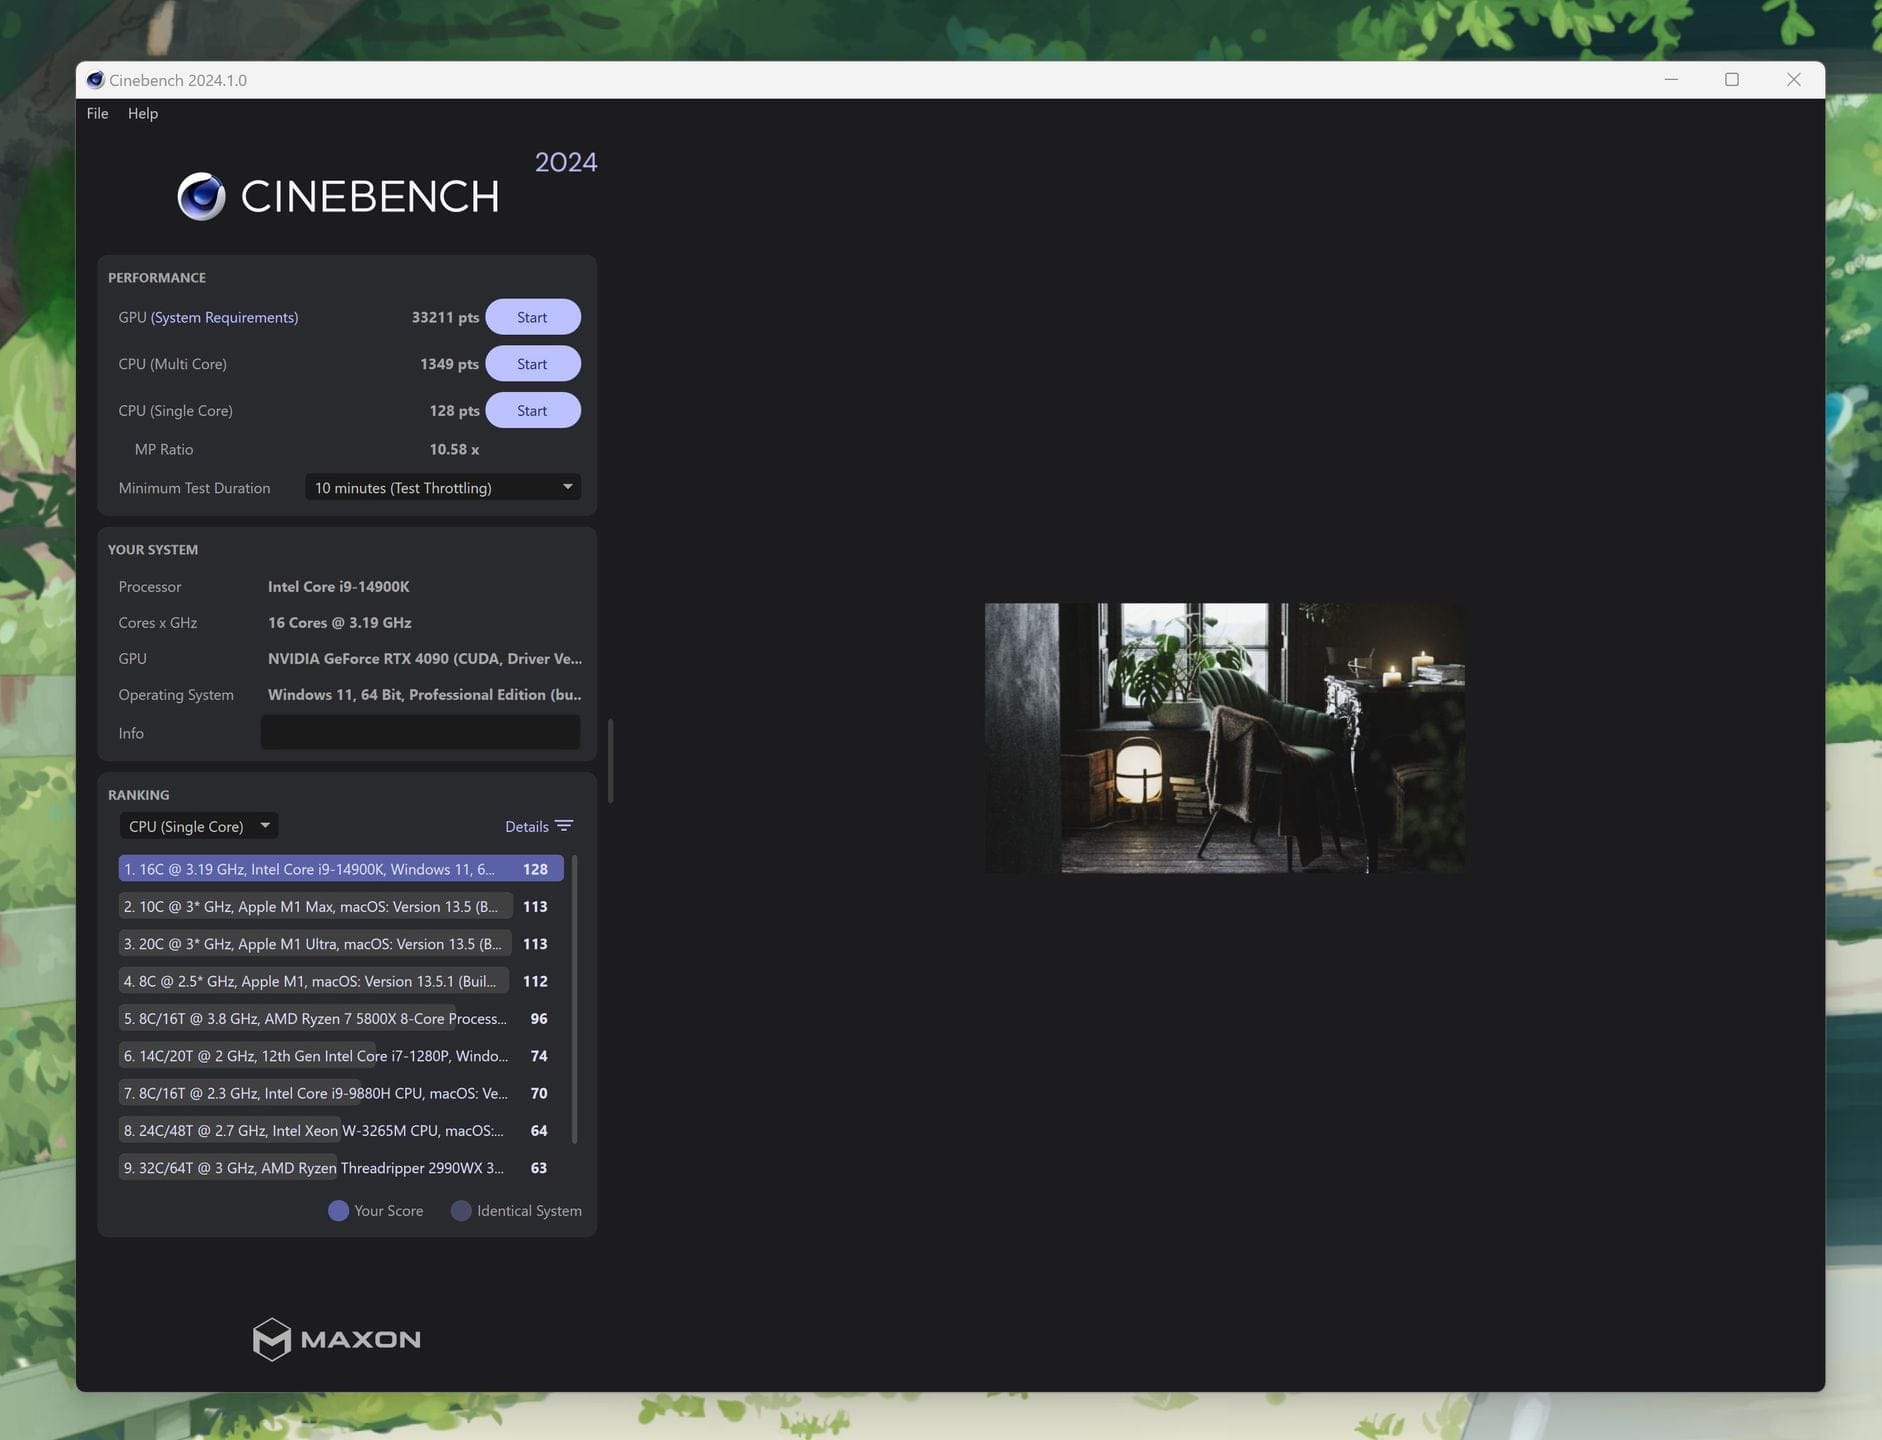
Task: Close the Cinebench window
Action: 1794,80
